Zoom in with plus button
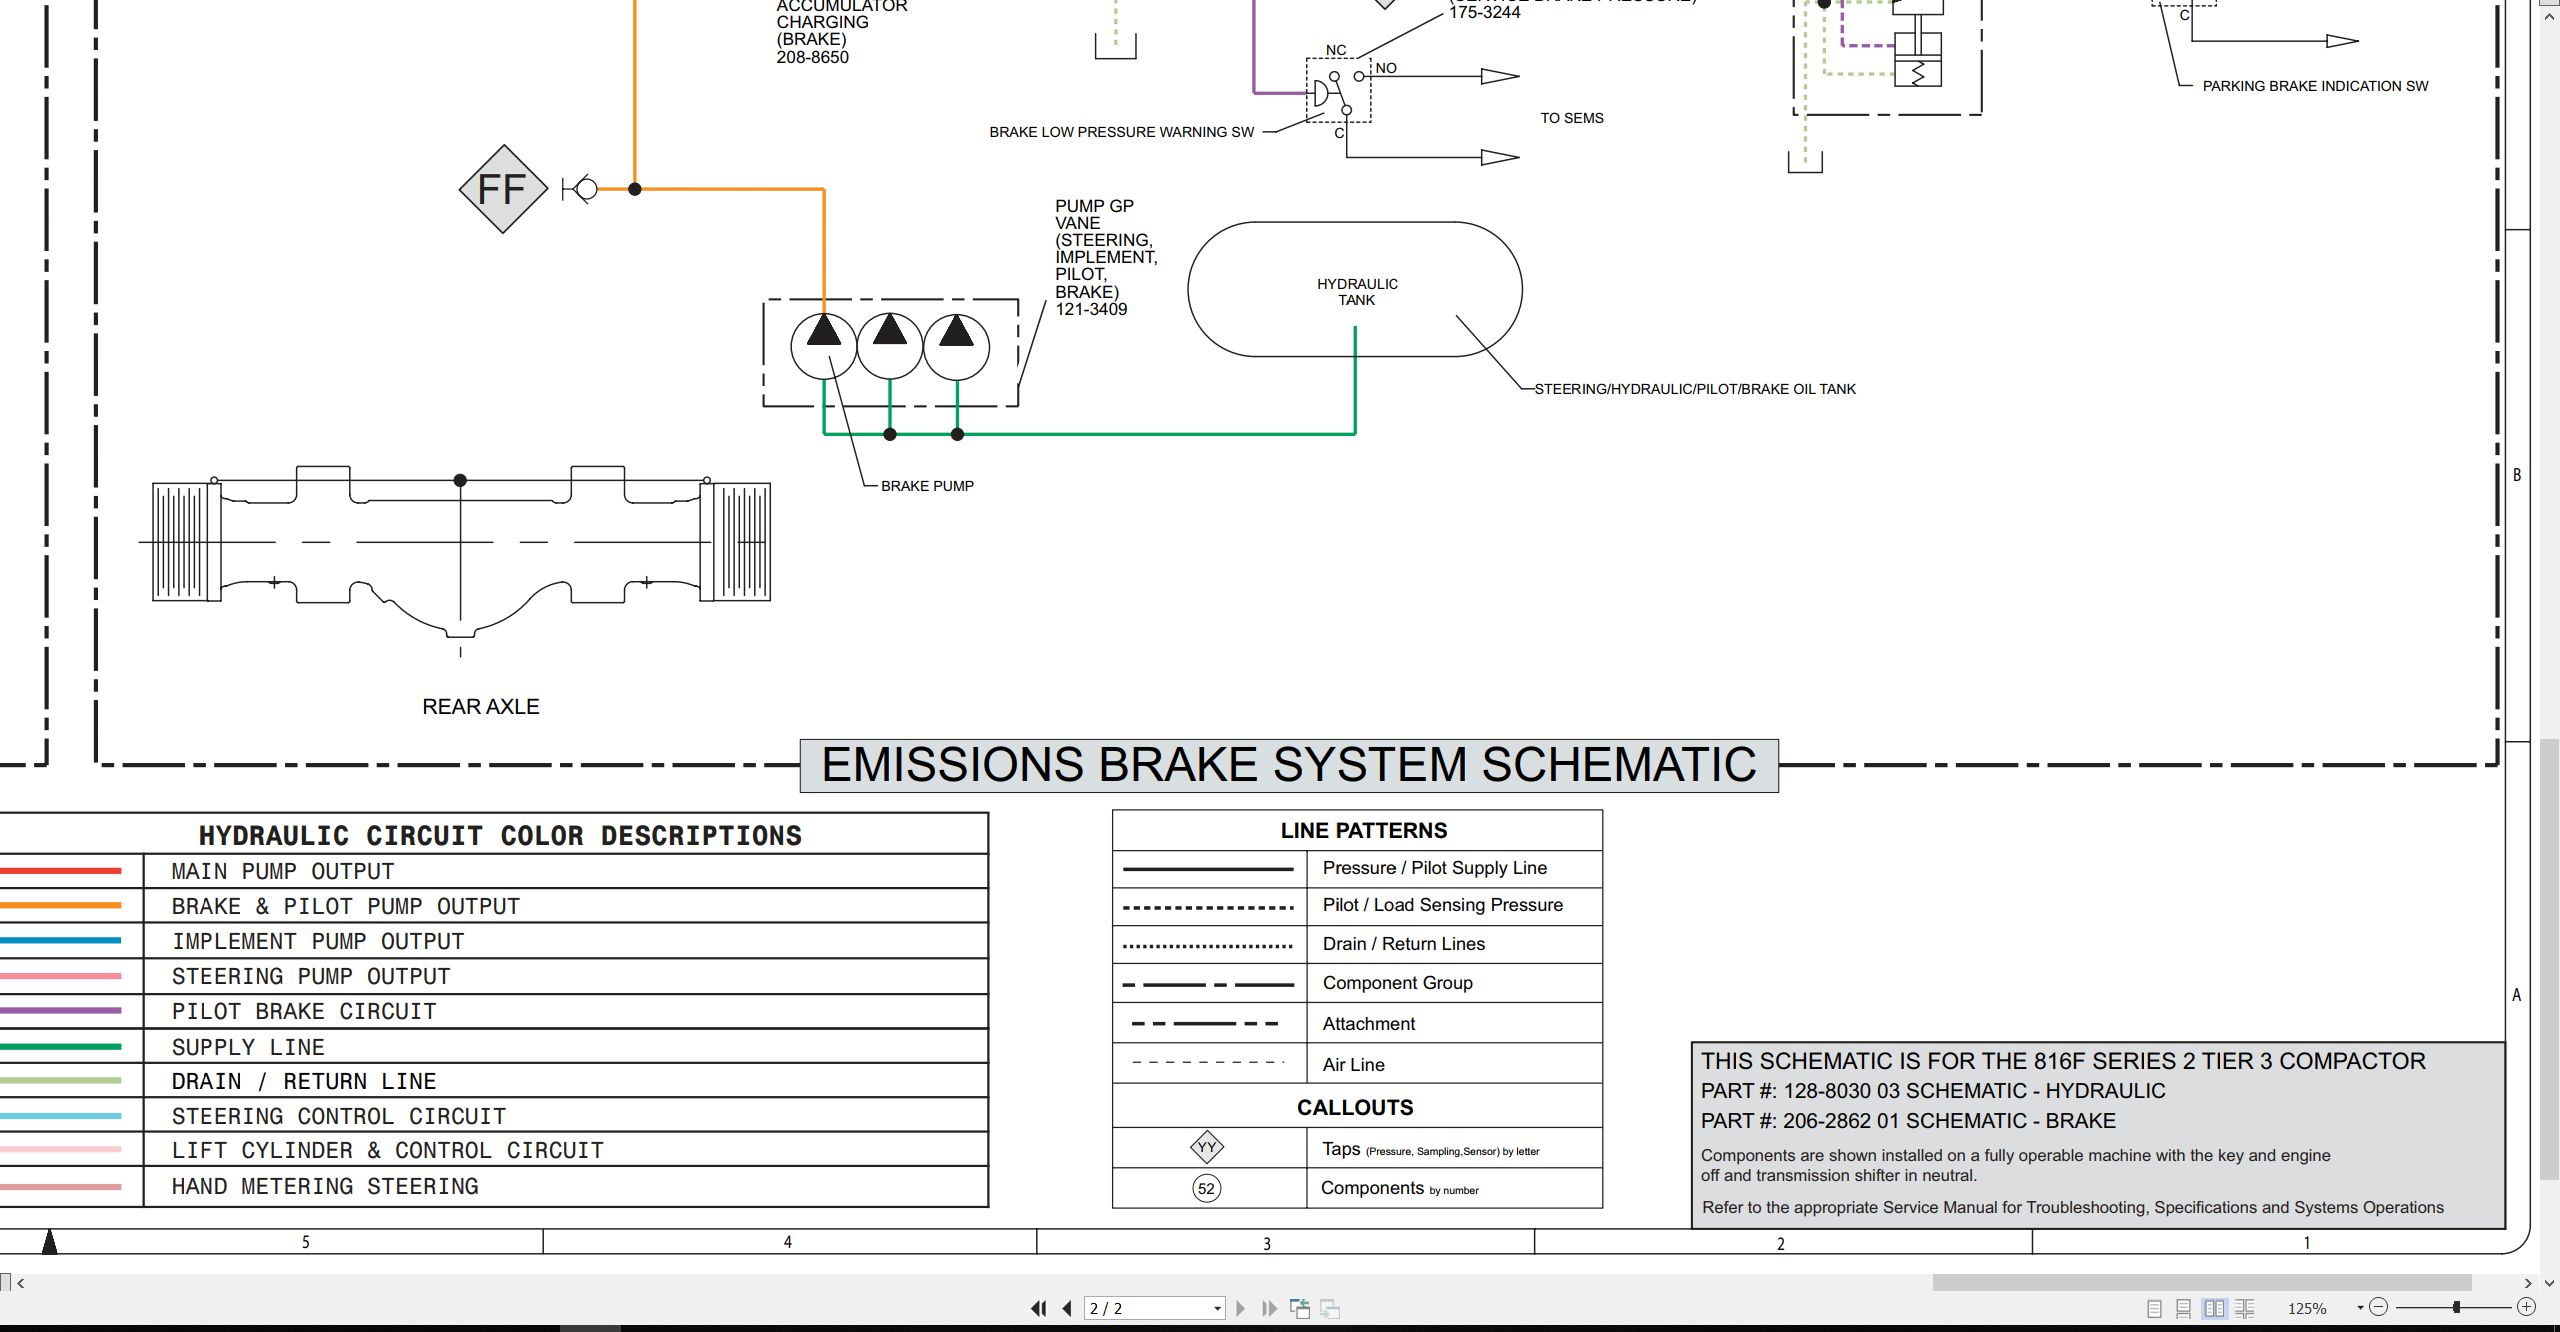 coord(2526,1307)
